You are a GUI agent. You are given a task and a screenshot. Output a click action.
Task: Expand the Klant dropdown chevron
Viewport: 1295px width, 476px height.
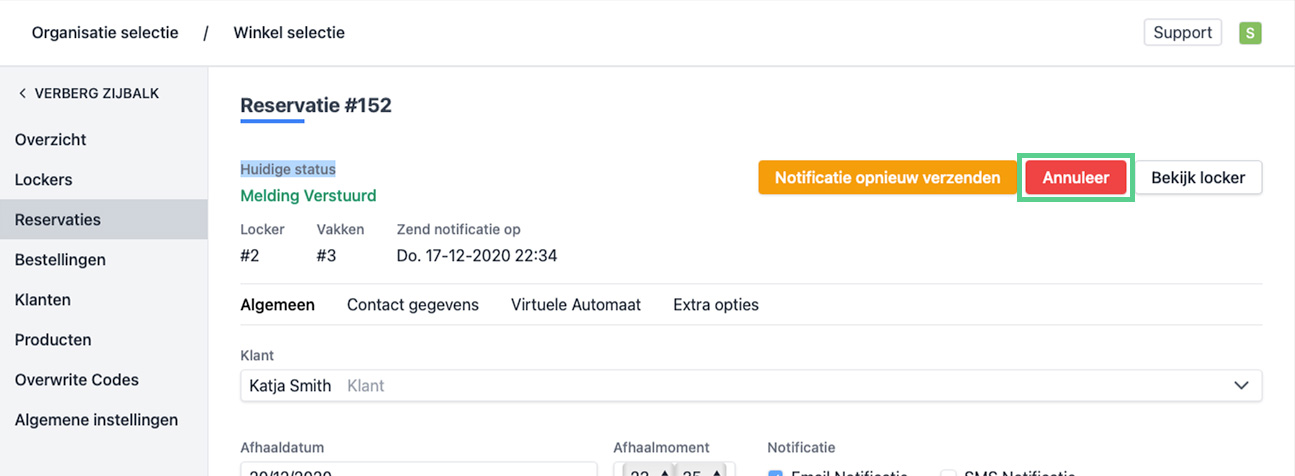point(1241,385)
